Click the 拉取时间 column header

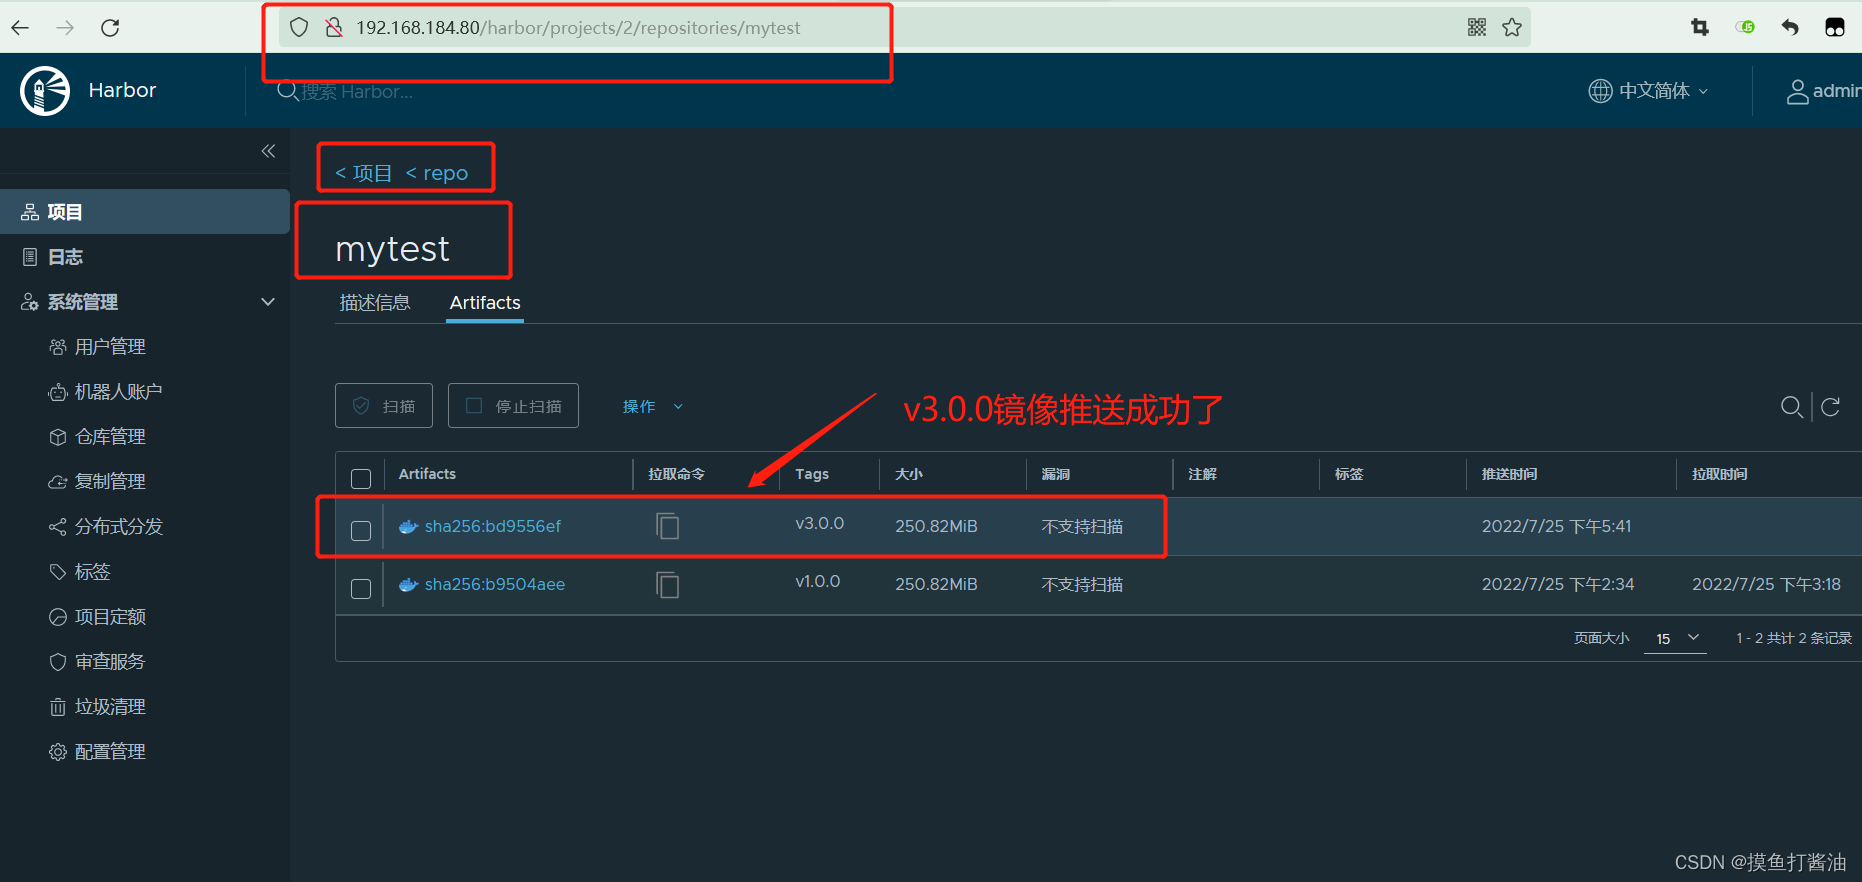point(1719,474)
